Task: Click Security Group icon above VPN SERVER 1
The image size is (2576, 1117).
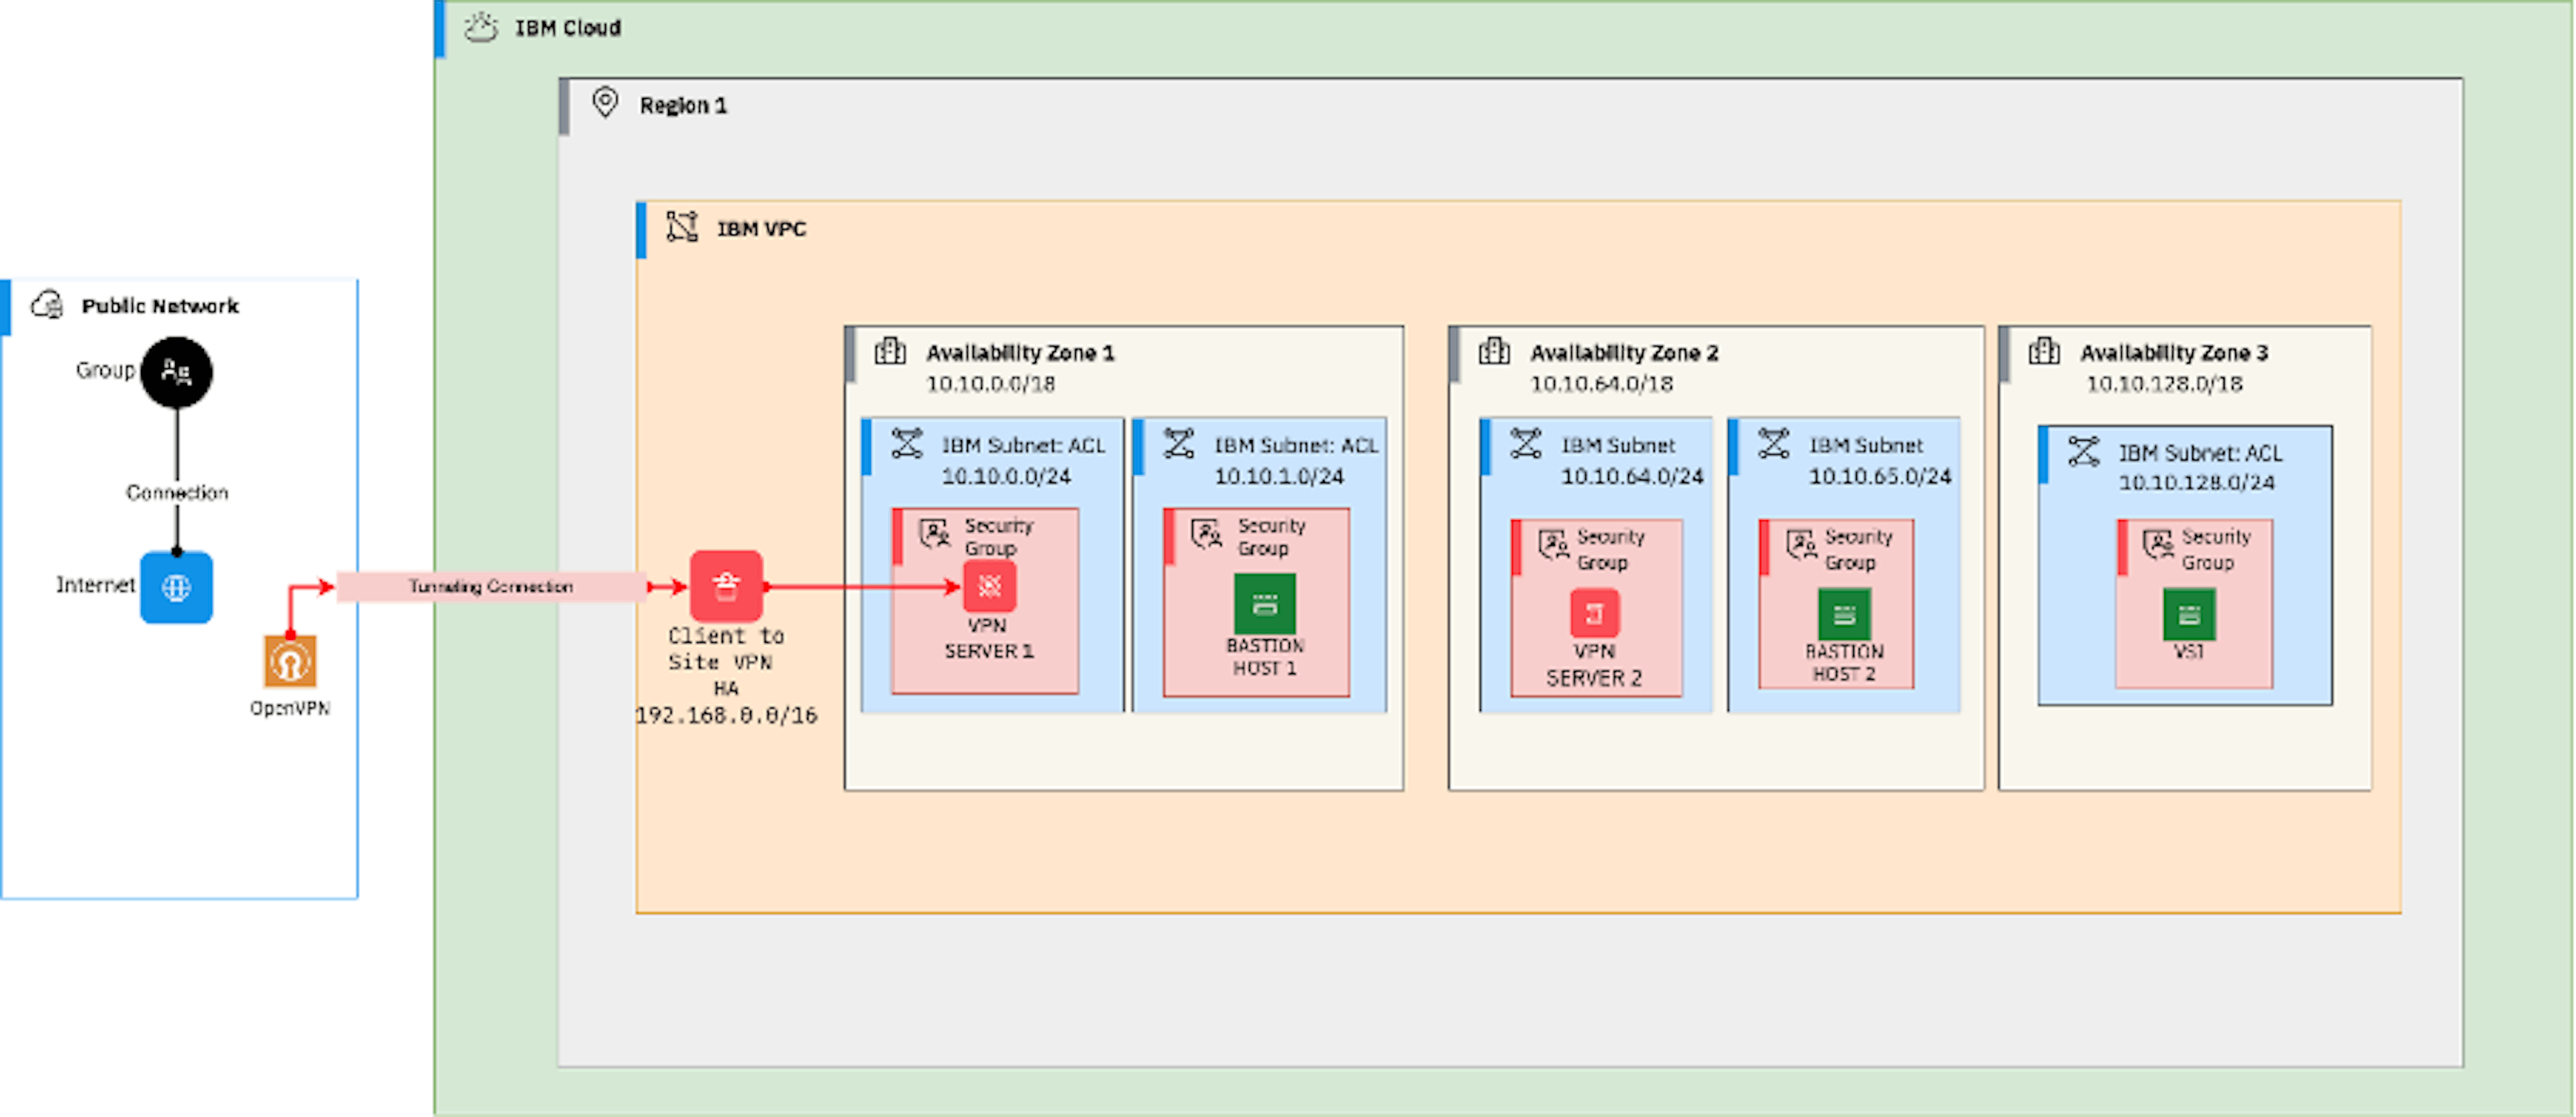Action: [x=935, y=533]
